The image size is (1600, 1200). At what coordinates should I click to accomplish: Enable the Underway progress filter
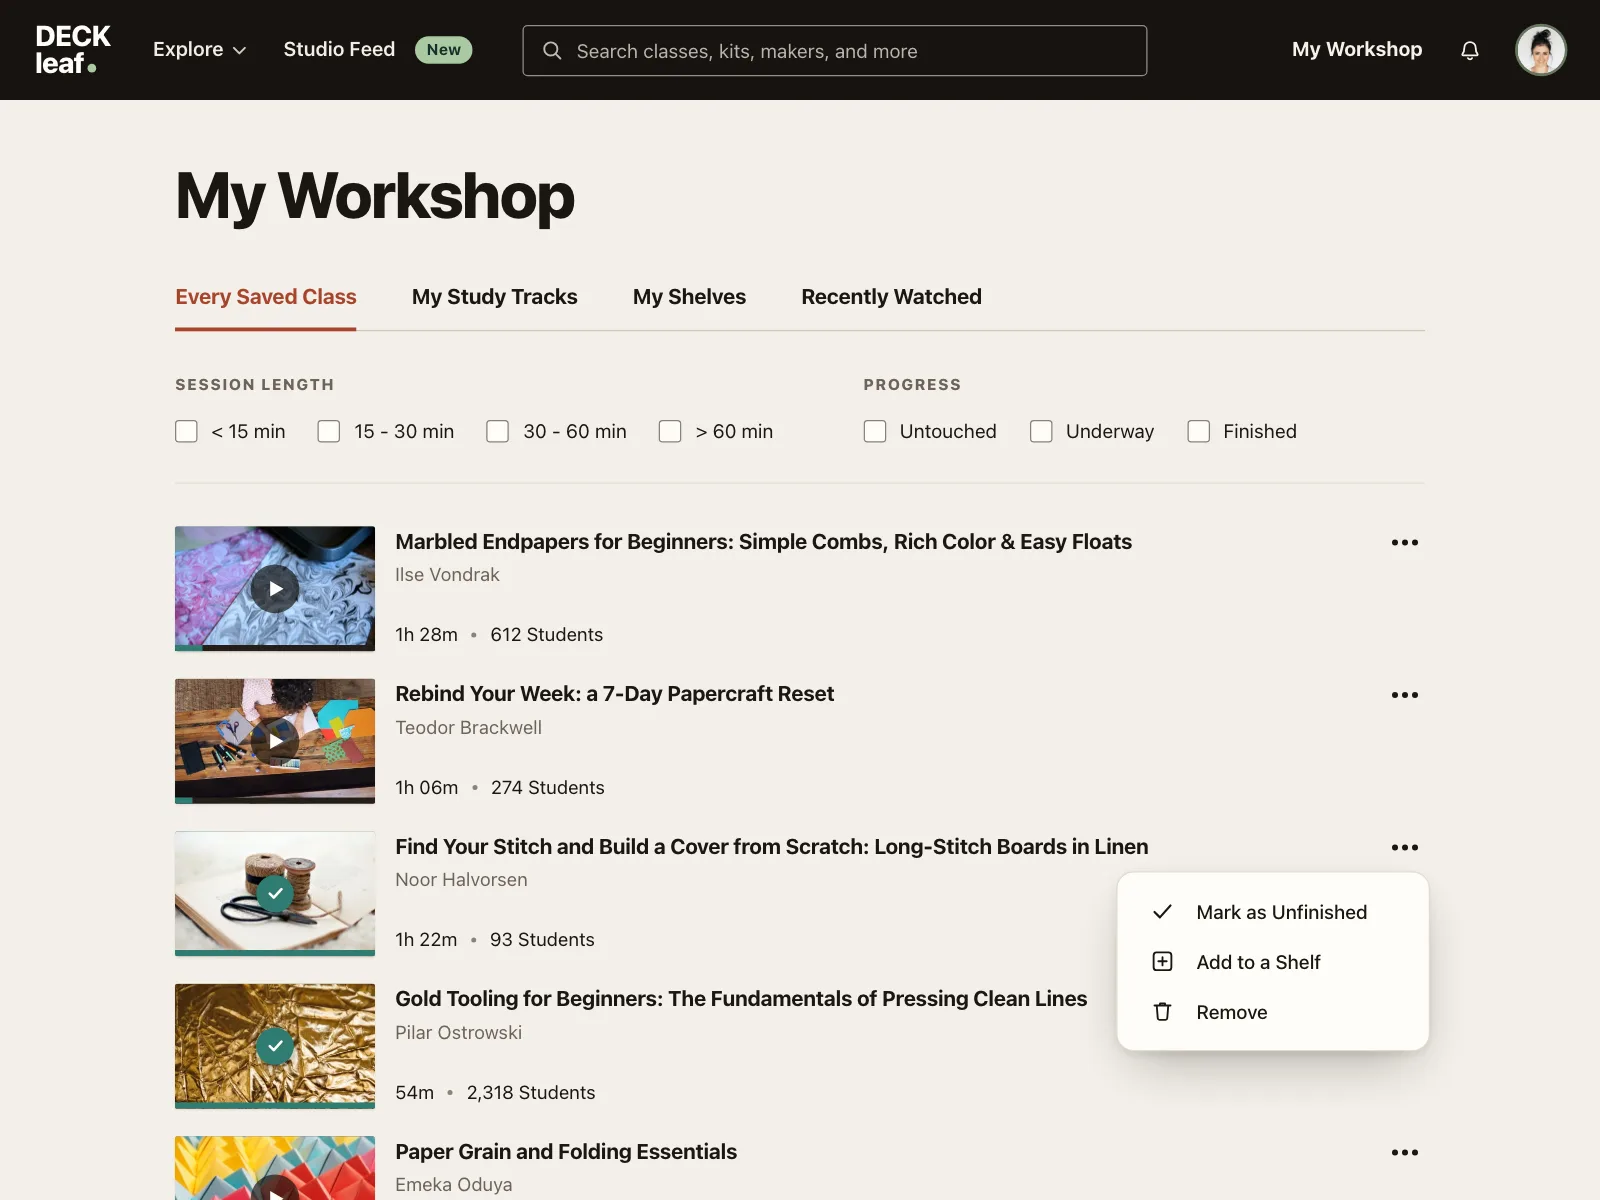(x=1041, y=431)
